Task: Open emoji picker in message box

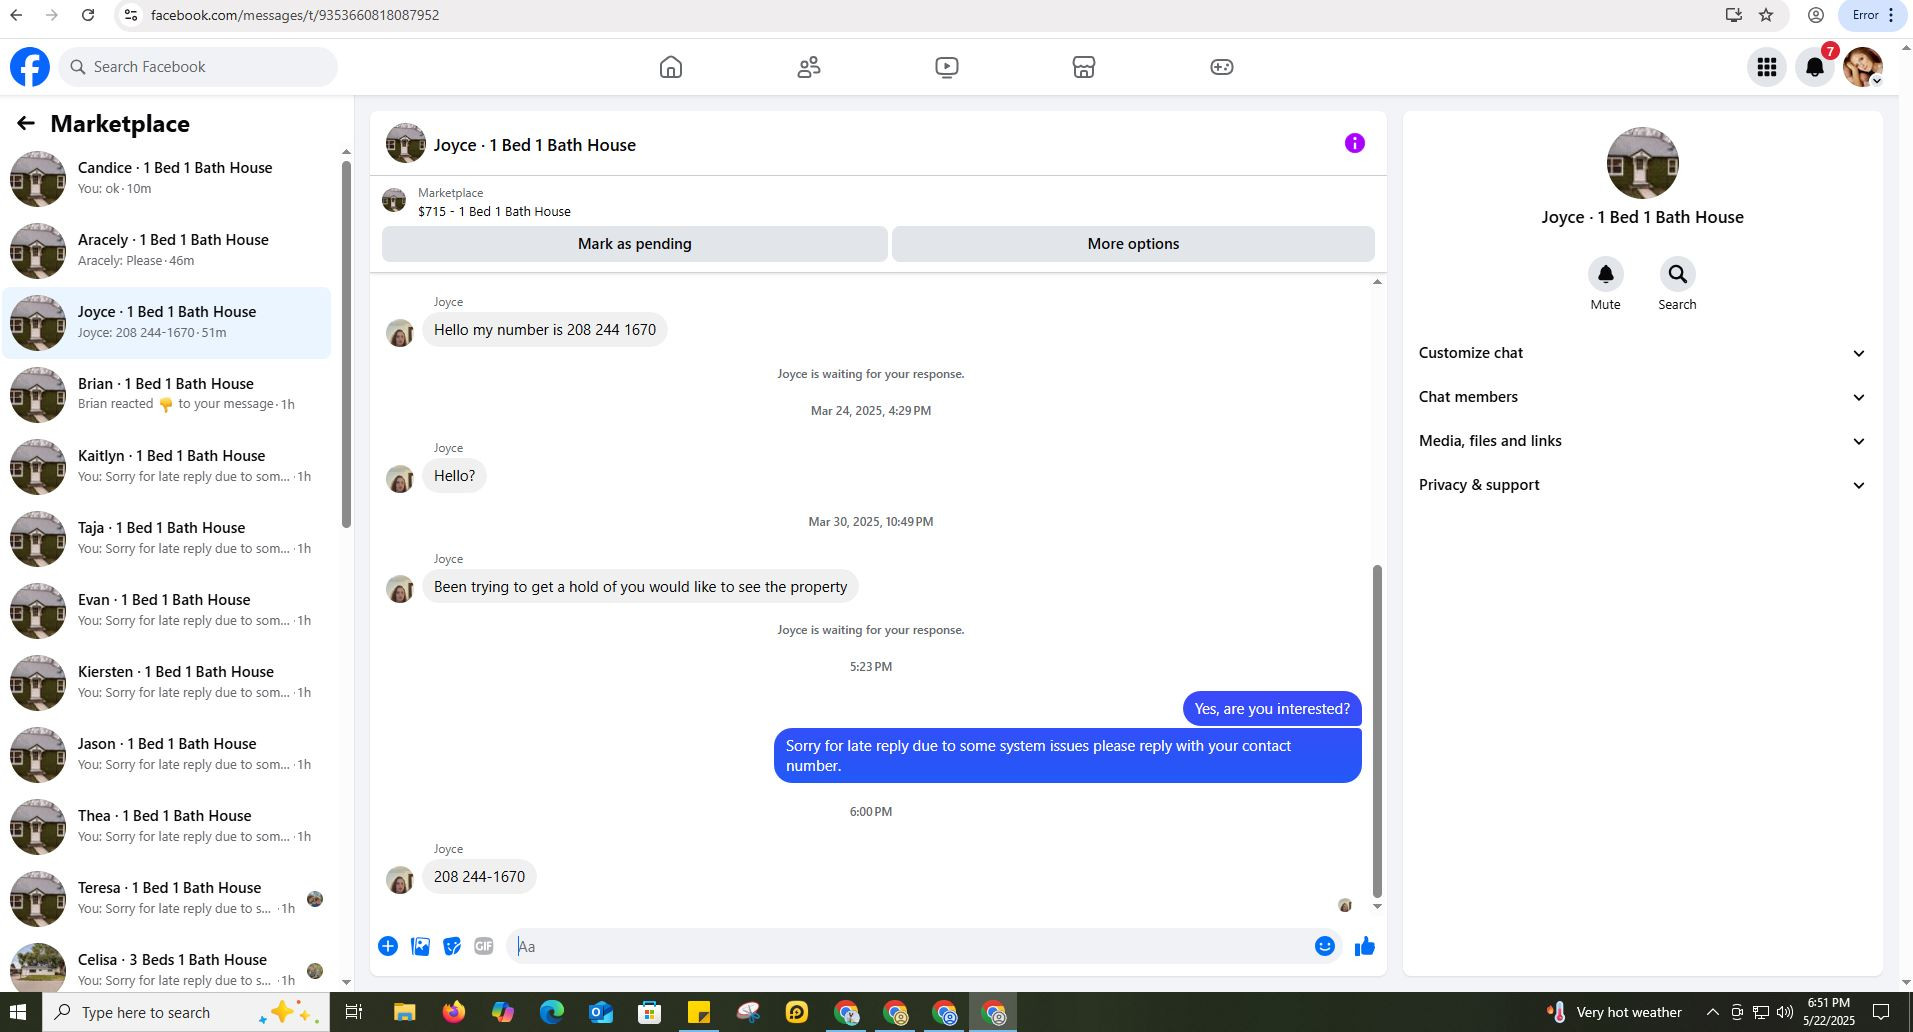Action: (x=1325, y=946)
